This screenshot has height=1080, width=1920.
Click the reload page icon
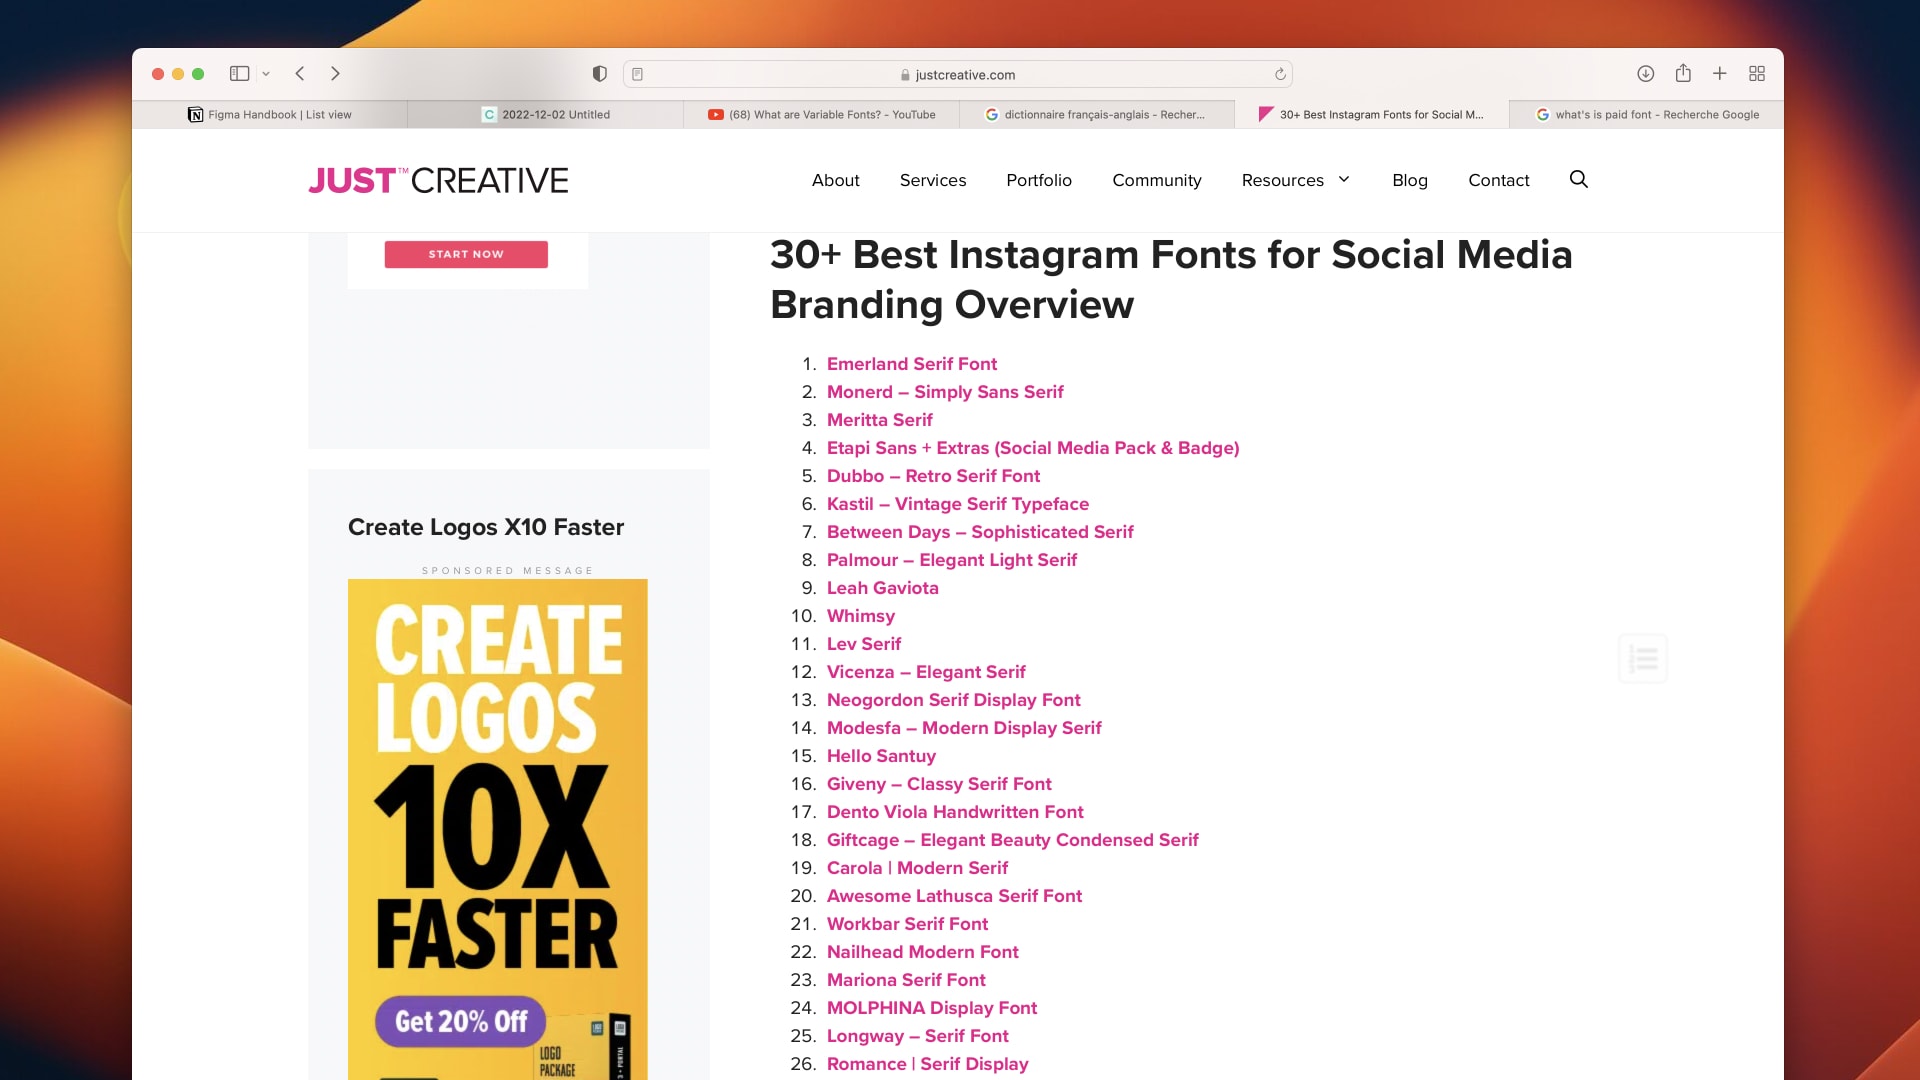coord(1280,74)
